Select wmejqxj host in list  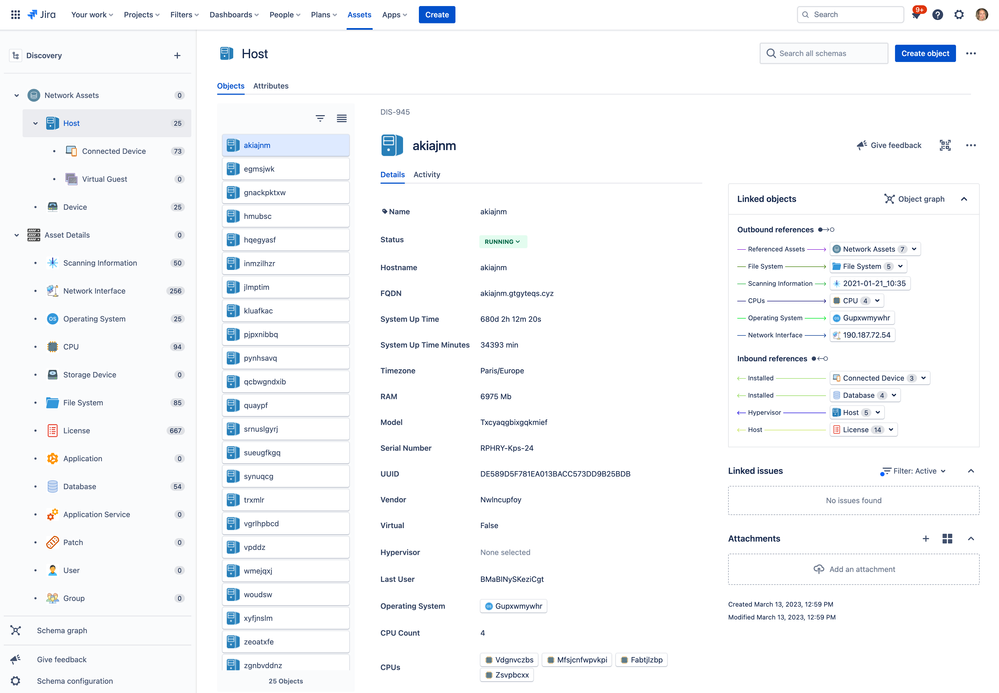286,571
